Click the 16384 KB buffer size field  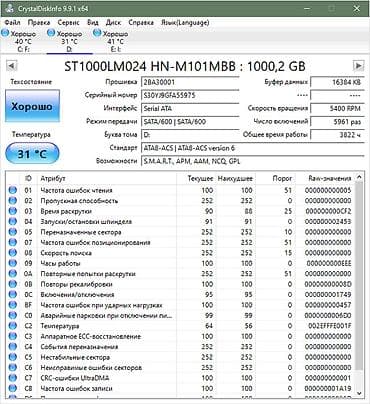point(337,82)
